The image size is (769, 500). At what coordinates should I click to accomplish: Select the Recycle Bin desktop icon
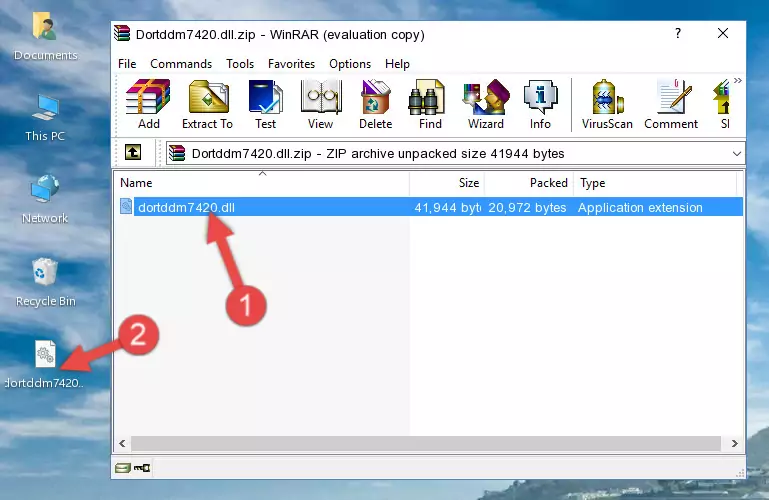pos(45,283)
